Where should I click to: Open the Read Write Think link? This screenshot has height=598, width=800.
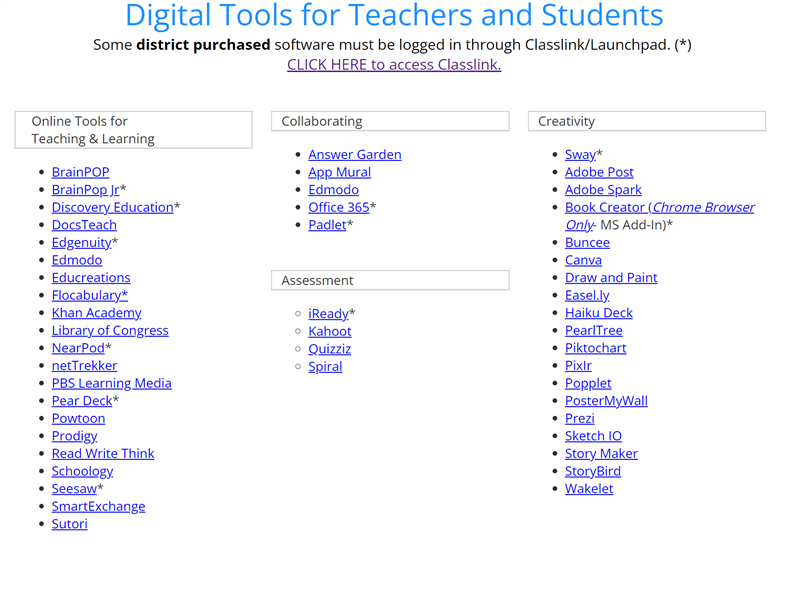coord(103,454)
